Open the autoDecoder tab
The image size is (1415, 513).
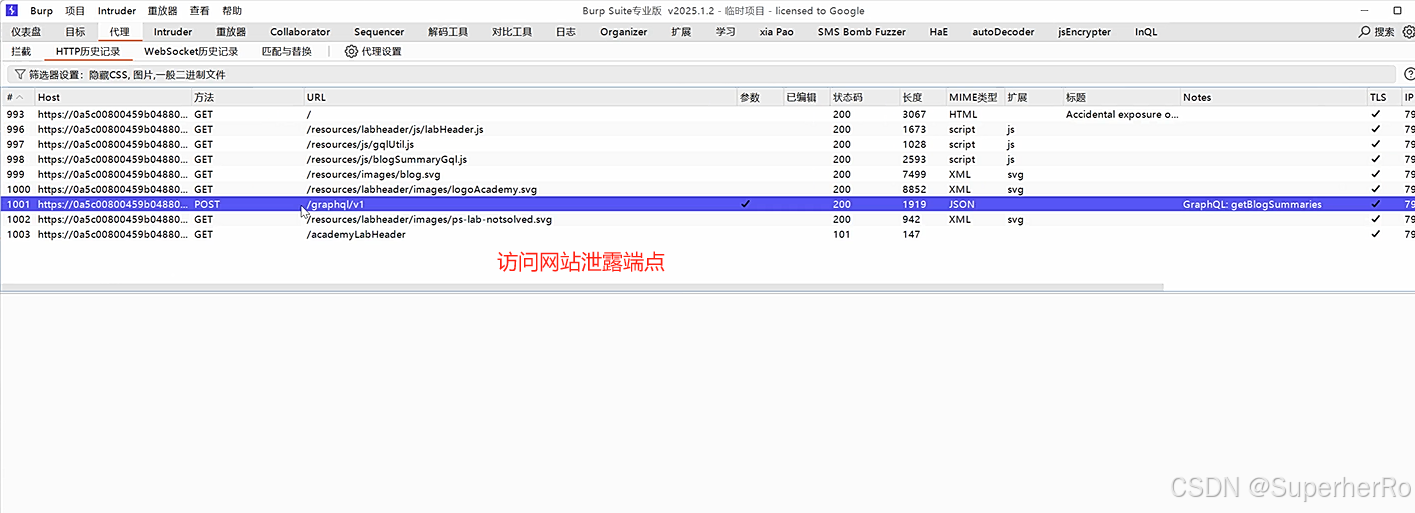(x=1003, y=32)
